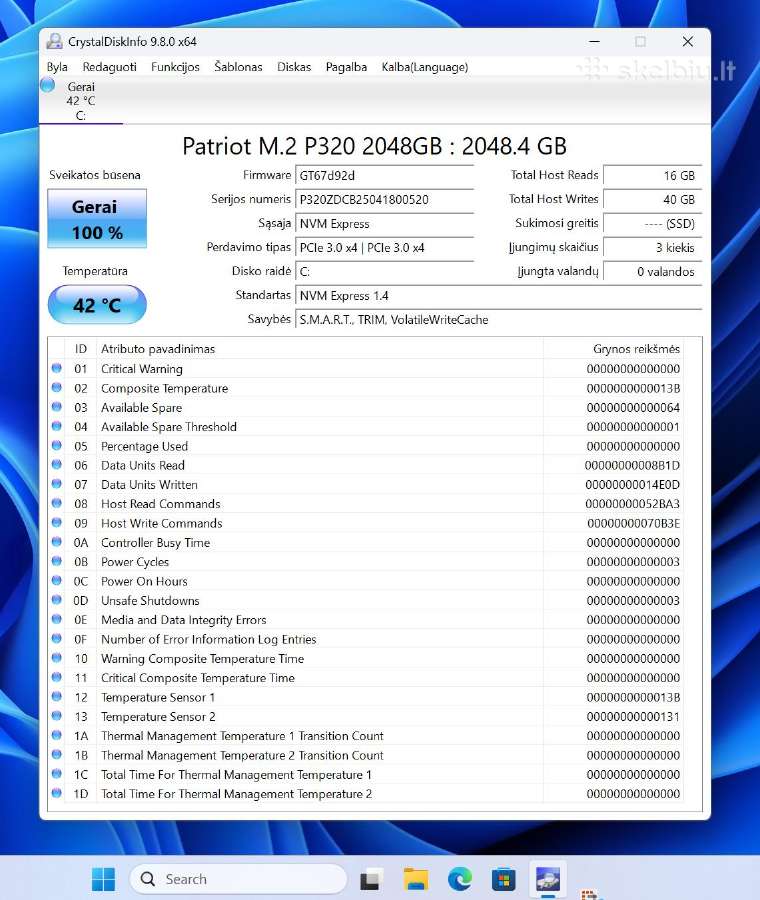760x900 pixels.
Task: Click status icon of Critical Warning row
Action: 57,368
